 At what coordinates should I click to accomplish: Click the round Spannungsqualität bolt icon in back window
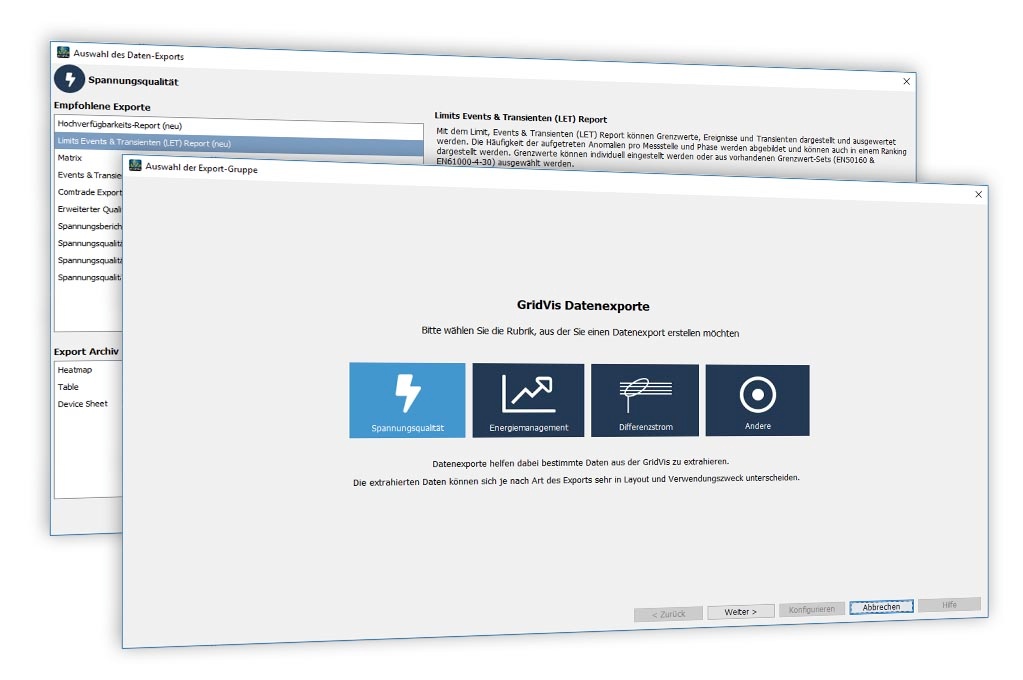point(69,79)
